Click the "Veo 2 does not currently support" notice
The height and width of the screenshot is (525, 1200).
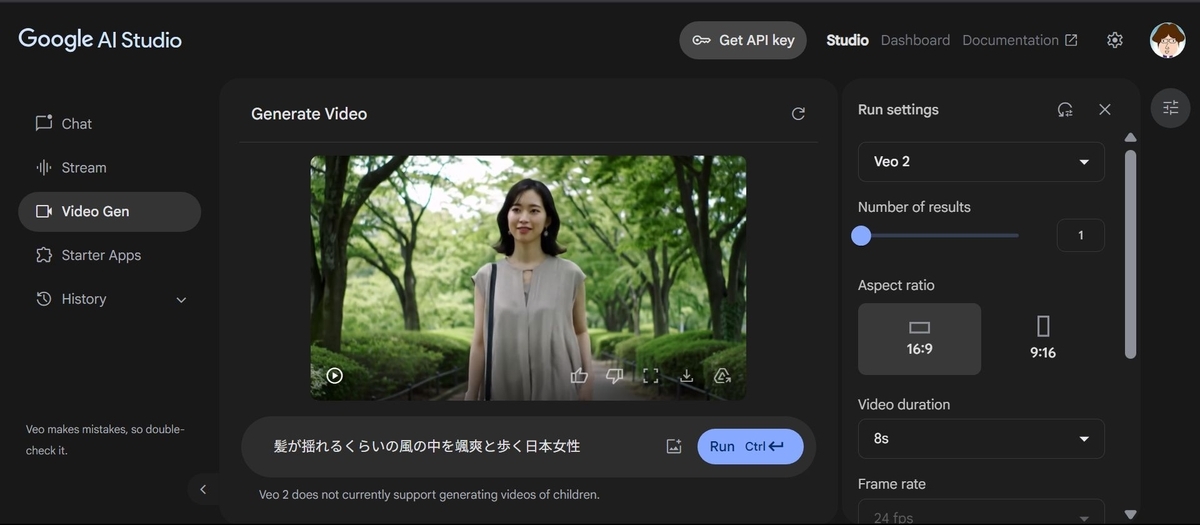[429, 495]
